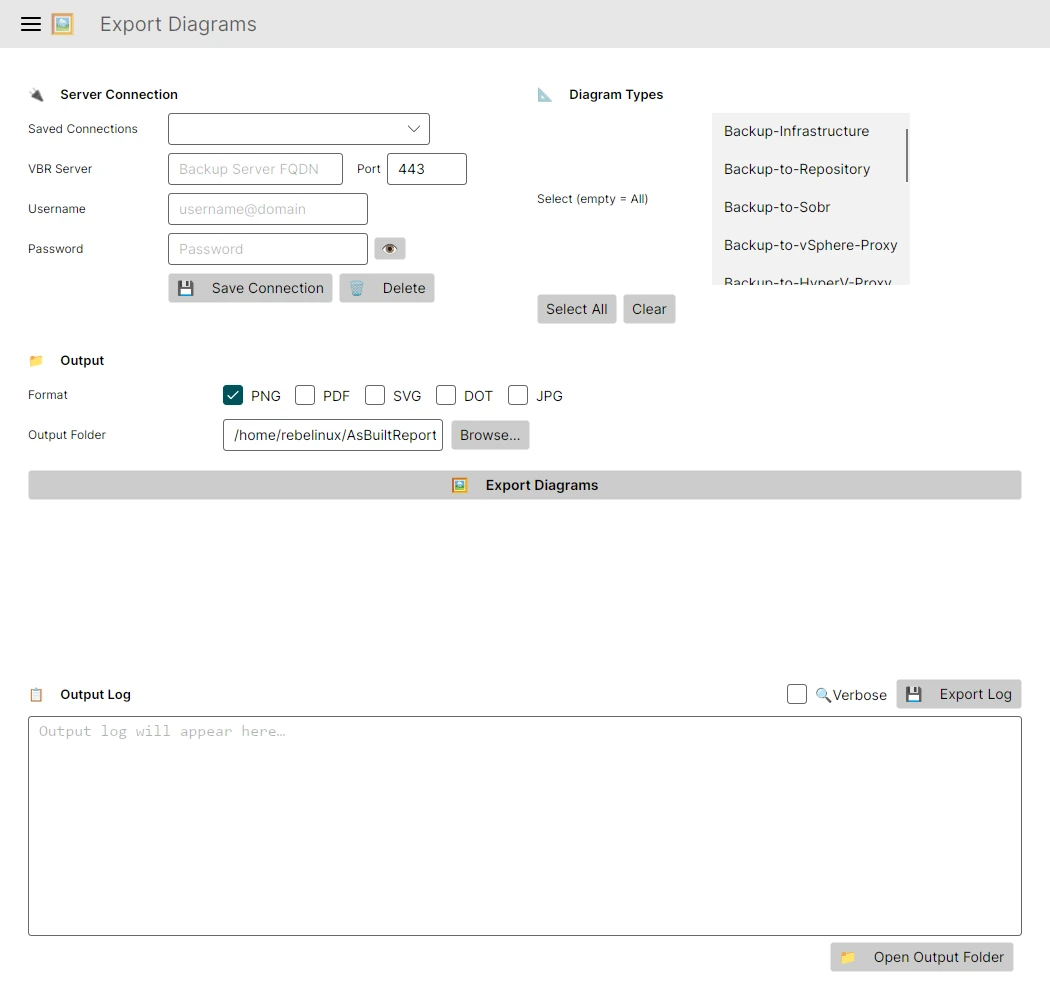Viewport: 1050px width, 1006px height.
Task: Enable the JPG output format checkbox
Action: 518,395
